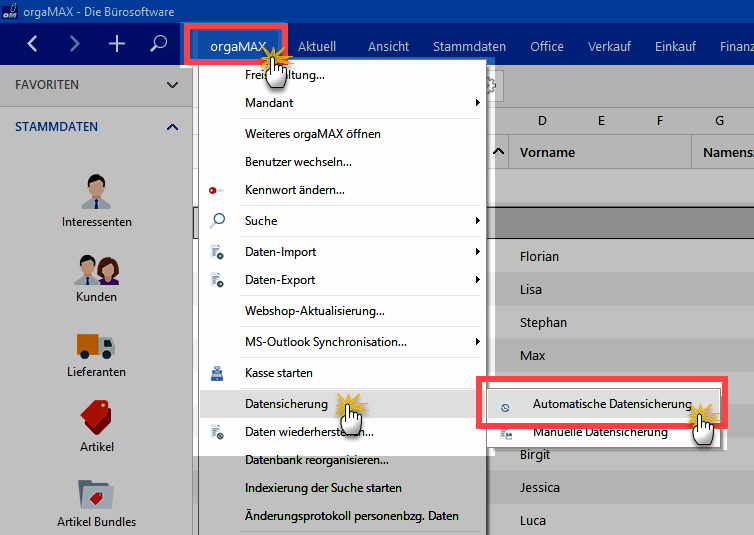
Task: Click the STAMMDATEN section header
Action: 96,127
